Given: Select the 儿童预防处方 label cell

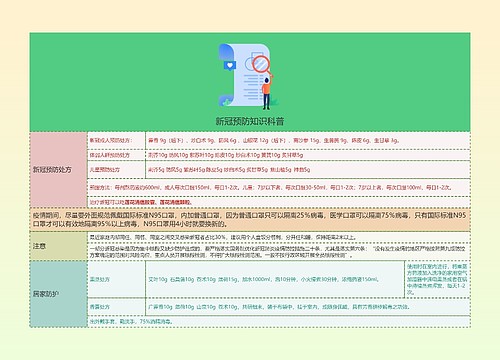Looking at the screenshot, I should point(116,170).
